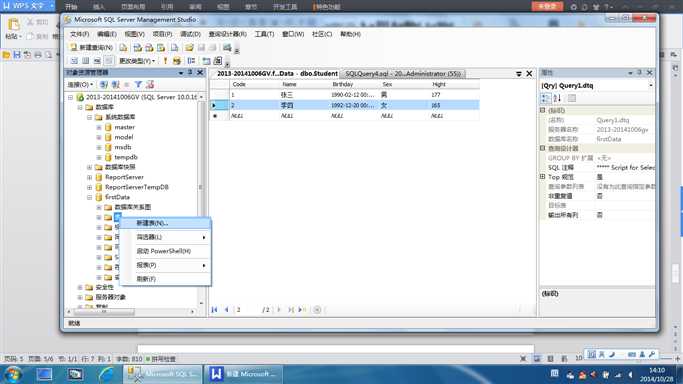Viewport: 683px width, 384px height.
Task: Open the 报表(P) reports submenu
Action: [x=166, y=265]
